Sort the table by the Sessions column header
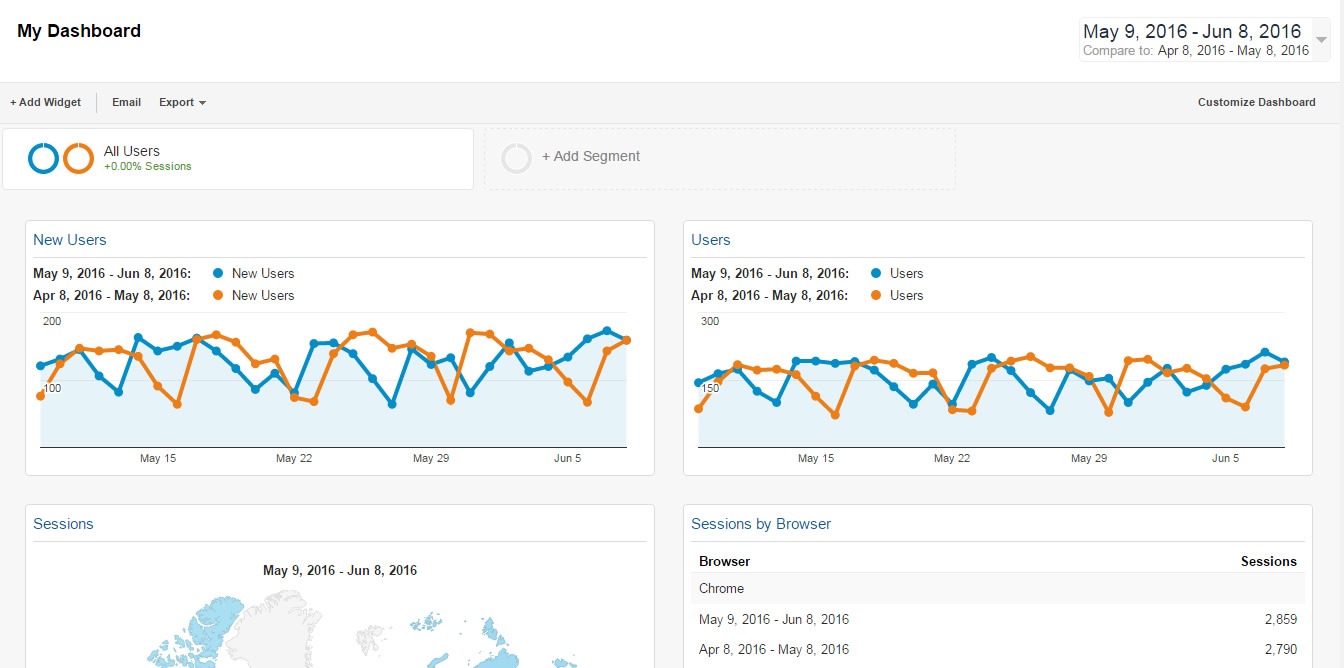The height and width of the screenshot is (668, 1344). 1268,561
